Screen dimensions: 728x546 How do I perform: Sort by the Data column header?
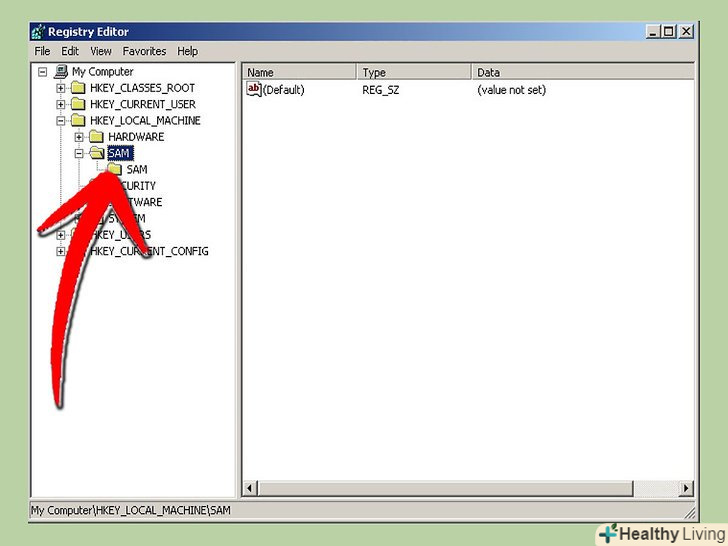(x=583, y=72)
